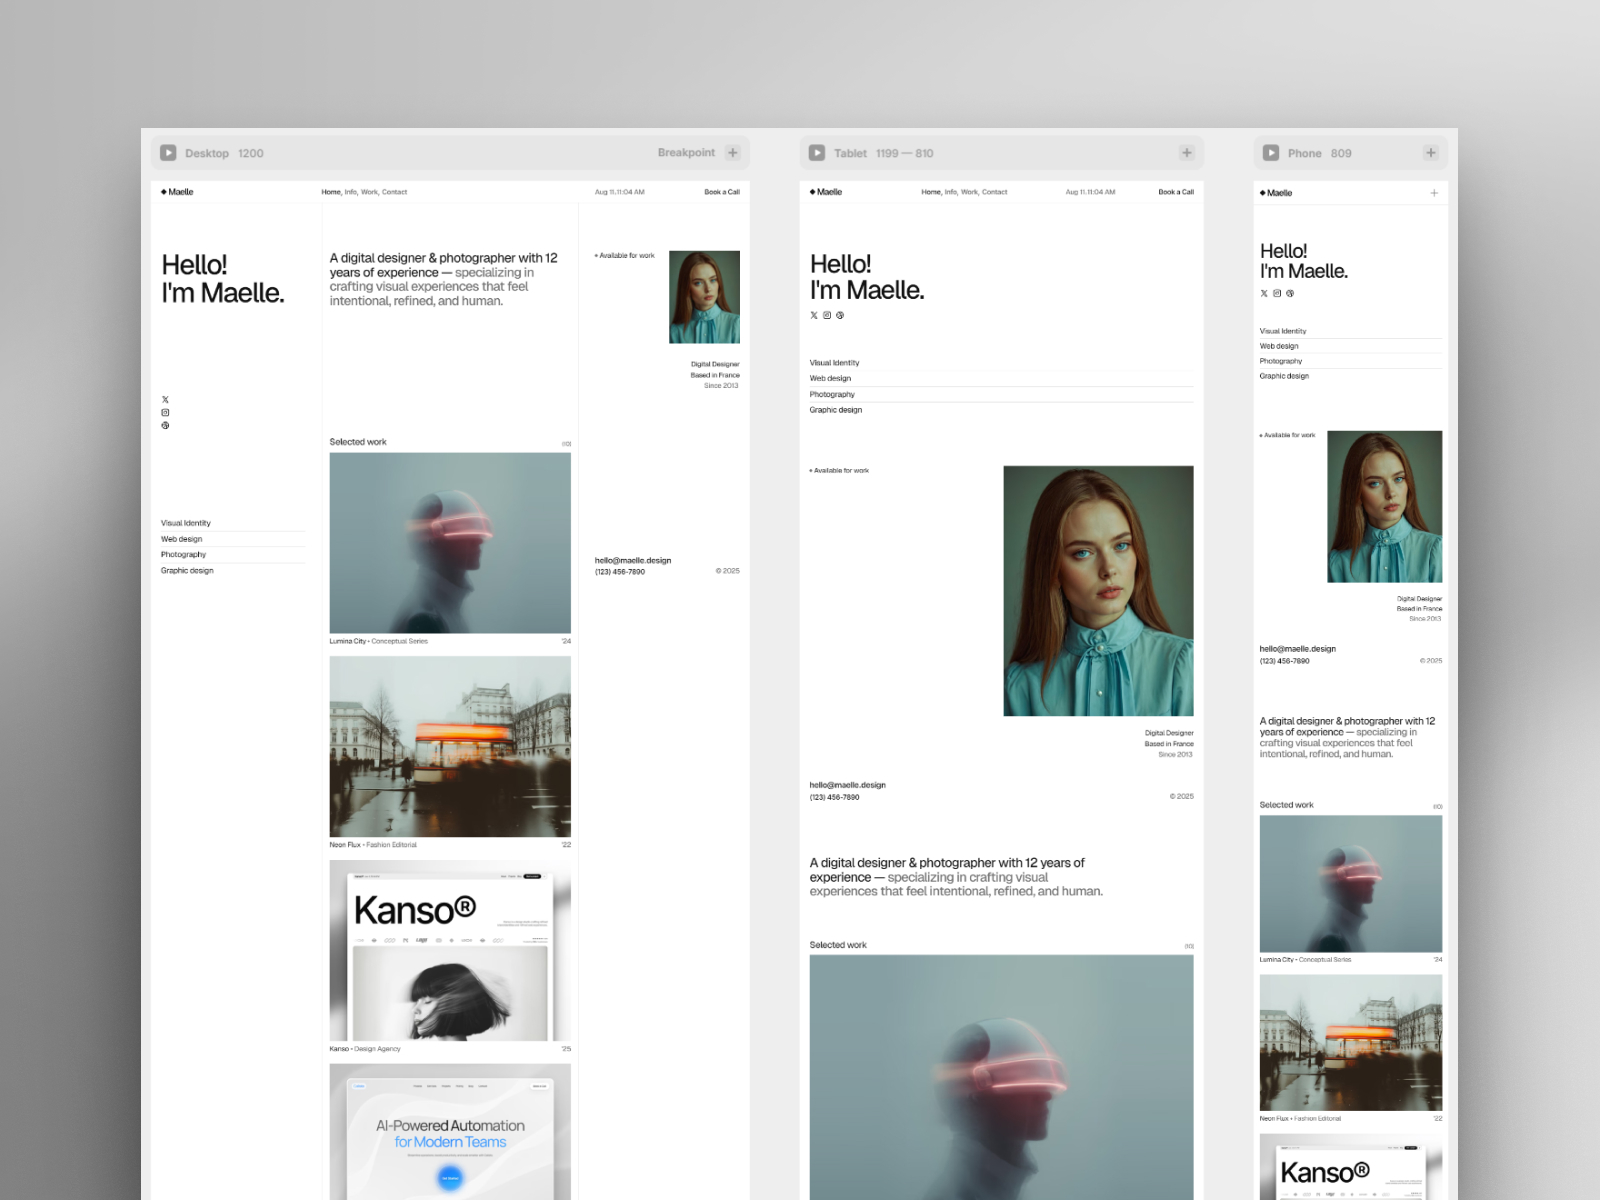Open the plus menu icon in Phone page navbar
The image size is (1600, 1200).
tap(1434, 193)
